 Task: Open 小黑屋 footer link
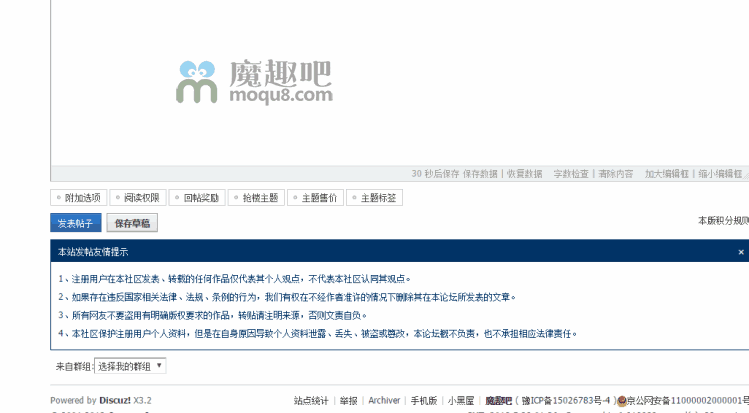tap(461, 401)
